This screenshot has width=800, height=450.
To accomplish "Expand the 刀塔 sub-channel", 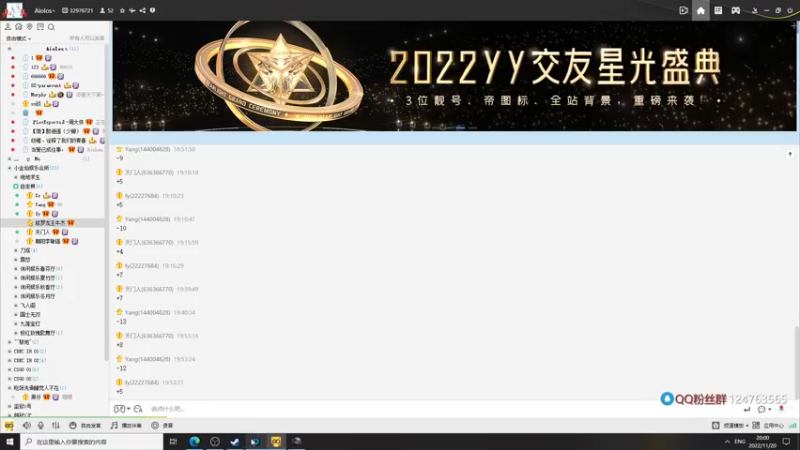I will point(16,251).
